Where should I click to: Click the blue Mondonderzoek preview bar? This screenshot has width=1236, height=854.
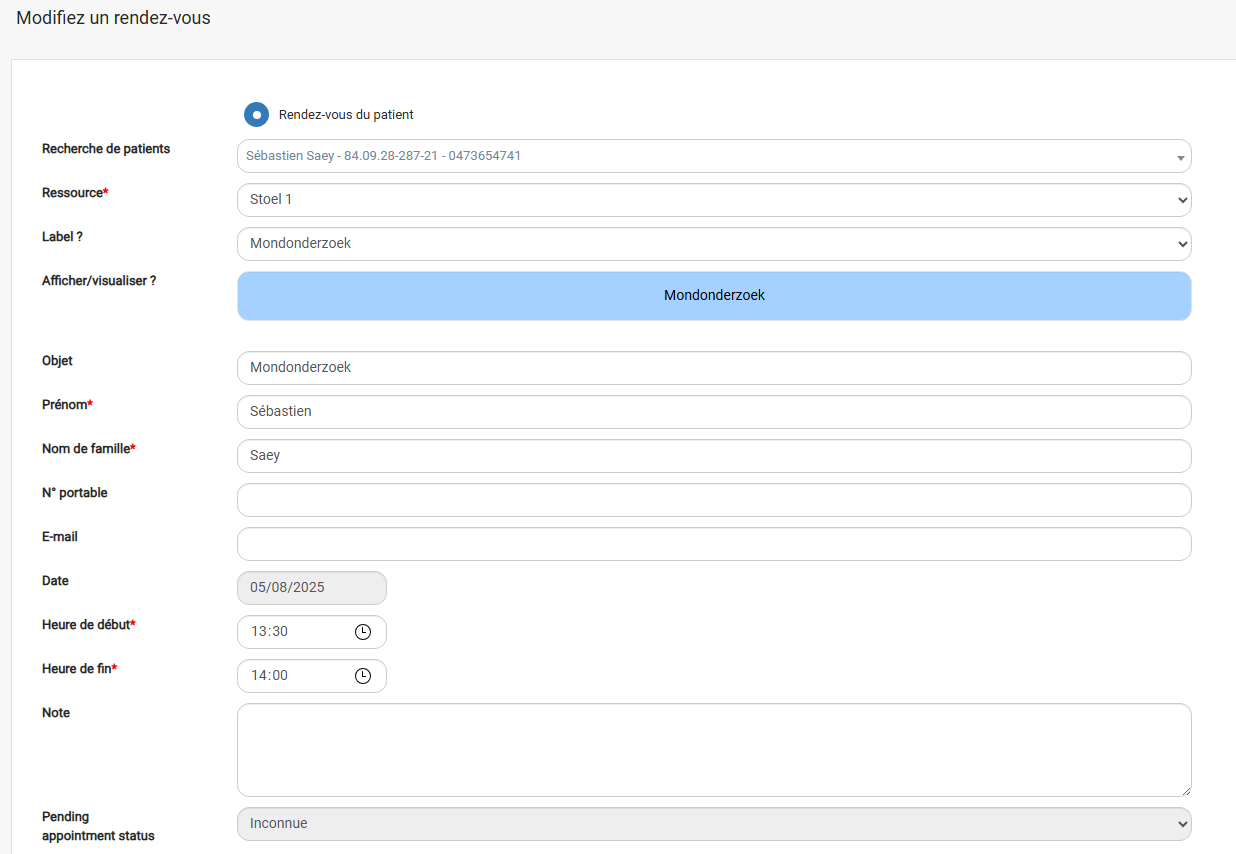click(714, 296)
